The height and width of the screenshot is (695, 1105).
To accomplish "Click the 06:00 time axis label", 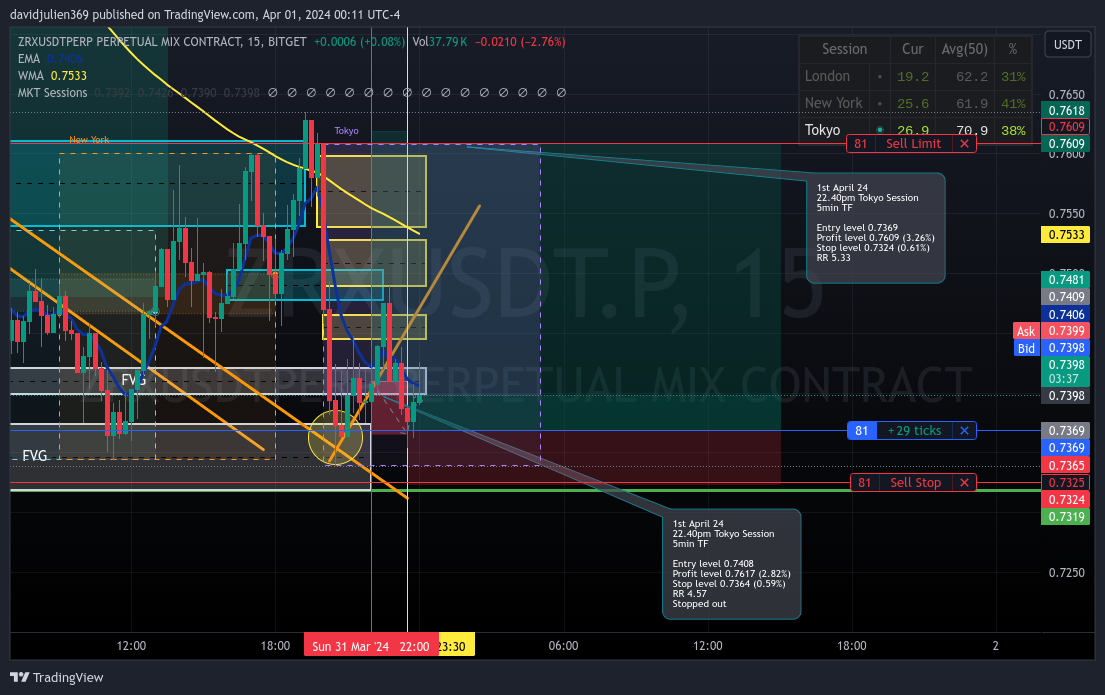I will coord(563,646).
